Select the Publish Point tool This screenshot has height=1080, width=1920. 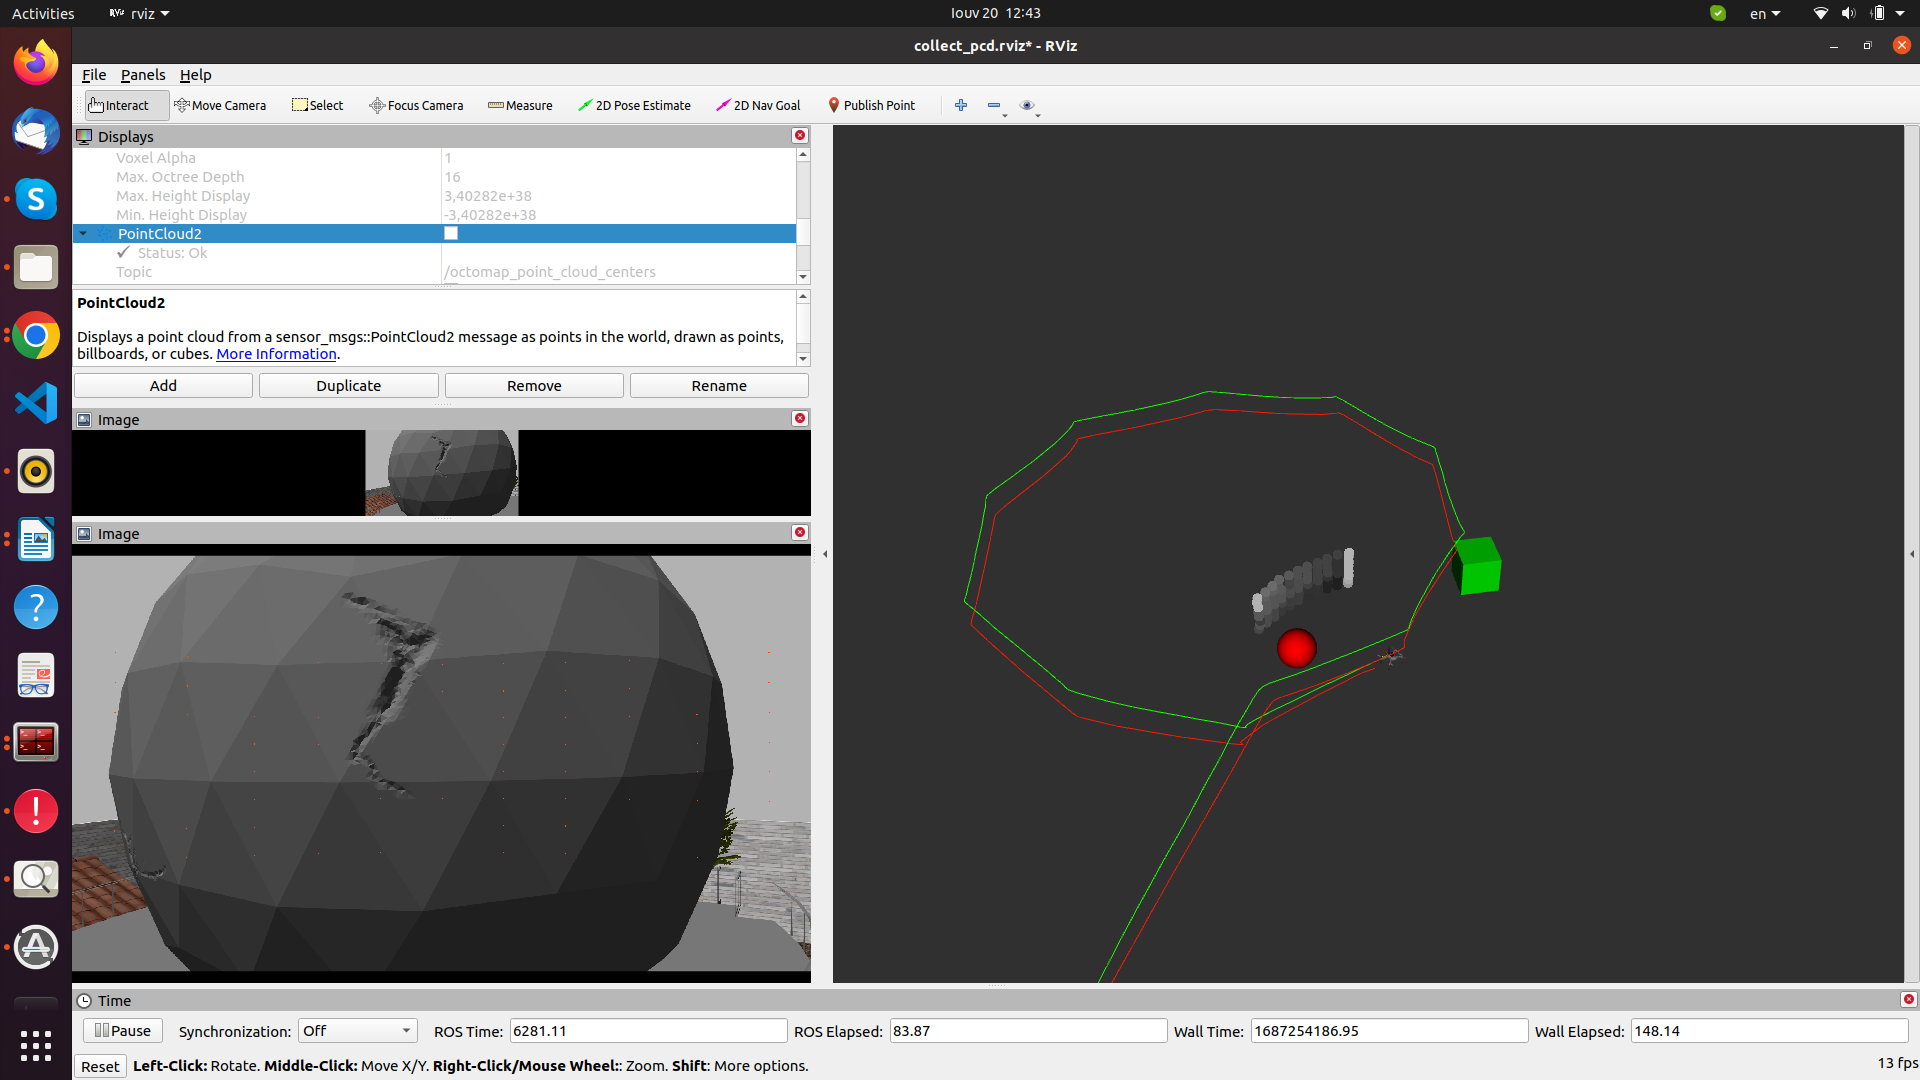tap(871, 105)
